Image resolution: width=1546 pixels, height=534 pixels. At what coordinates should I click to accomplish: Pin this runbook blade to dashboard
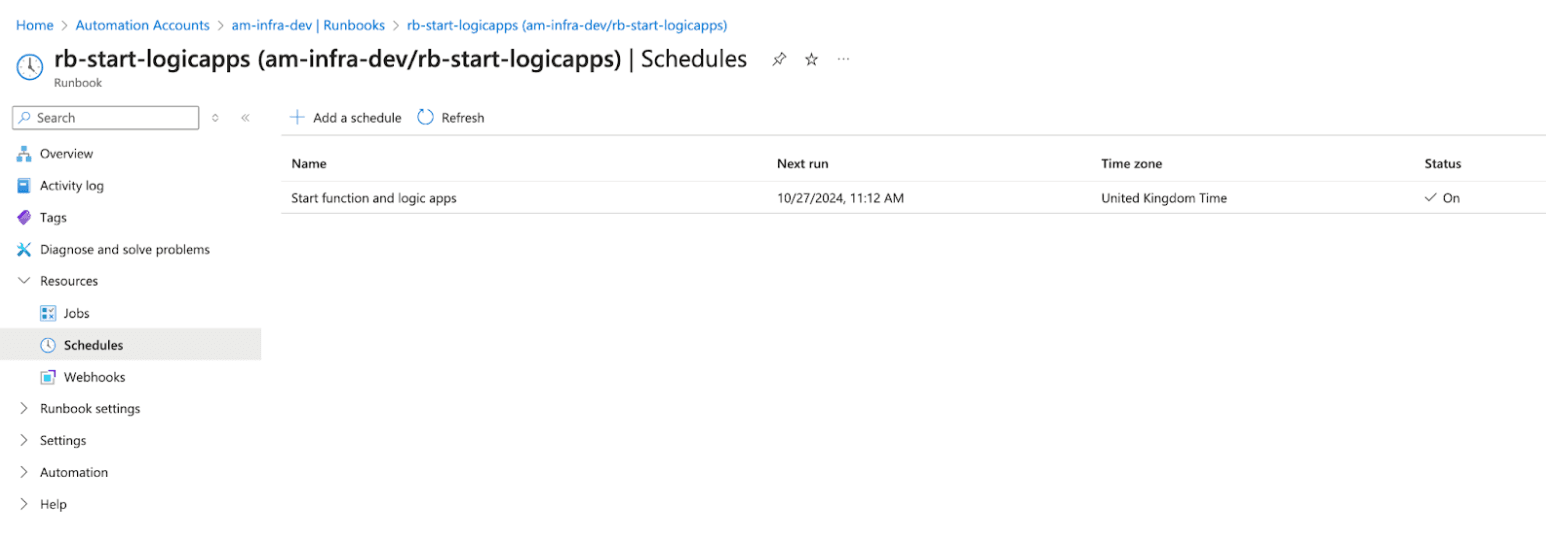[x=779, y=60]
